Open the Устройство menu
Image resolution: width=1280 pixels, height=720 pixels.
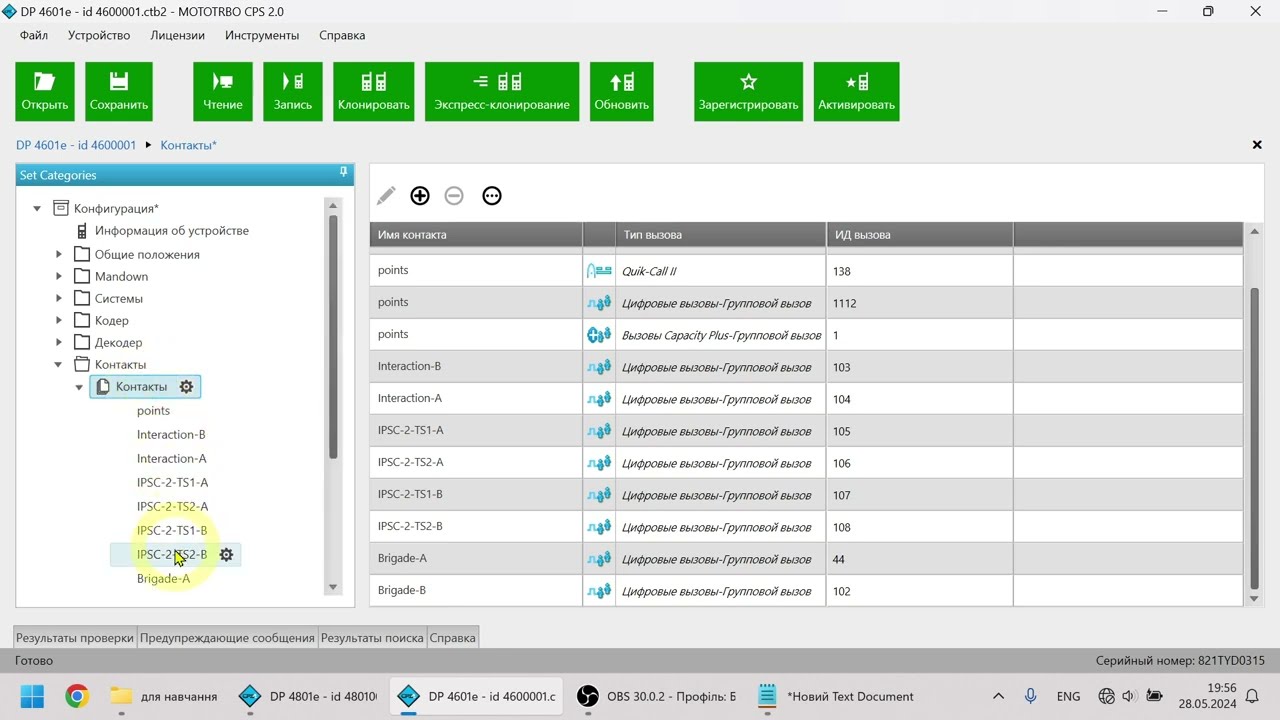[x=99, y=35]
